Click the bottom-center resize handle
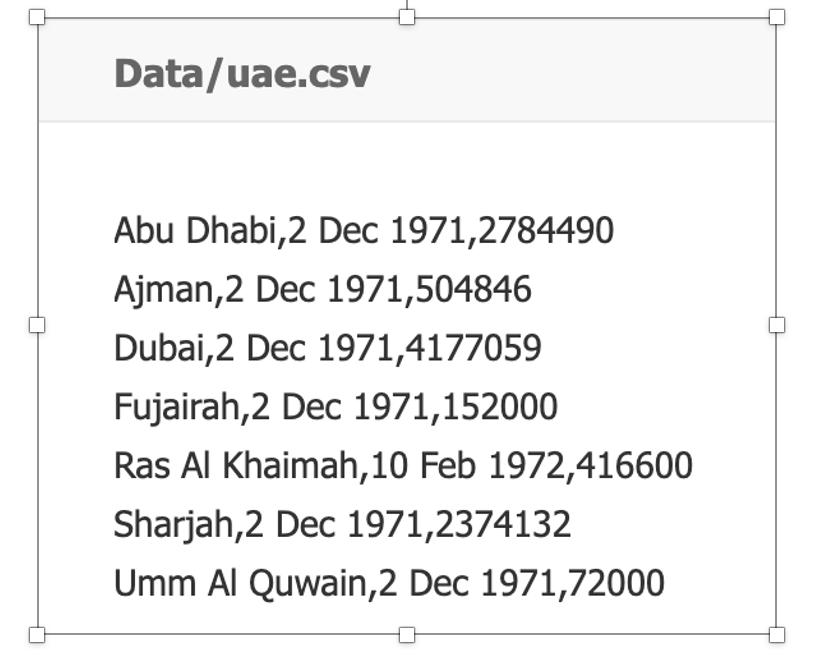Screen dimensions: 822x670 pos(407,634)
